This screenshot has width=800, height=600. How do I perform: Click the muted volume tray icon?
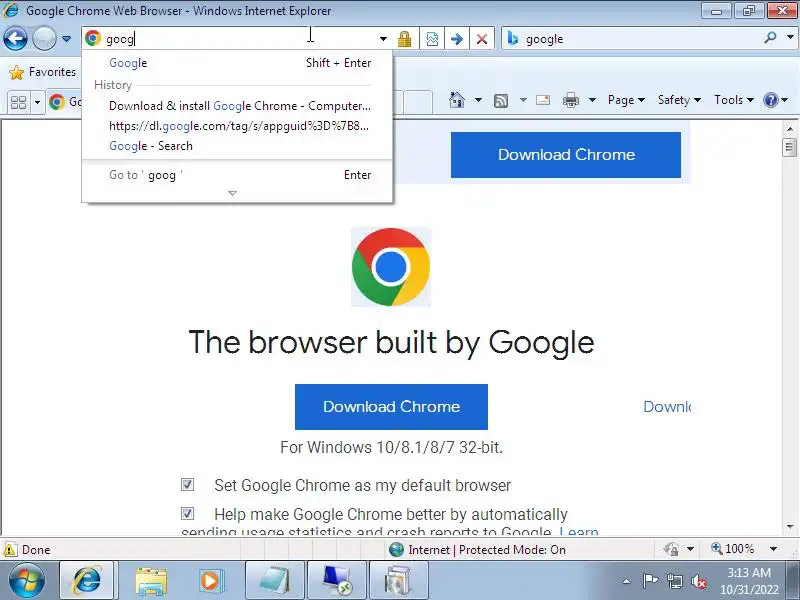(698, 581)
